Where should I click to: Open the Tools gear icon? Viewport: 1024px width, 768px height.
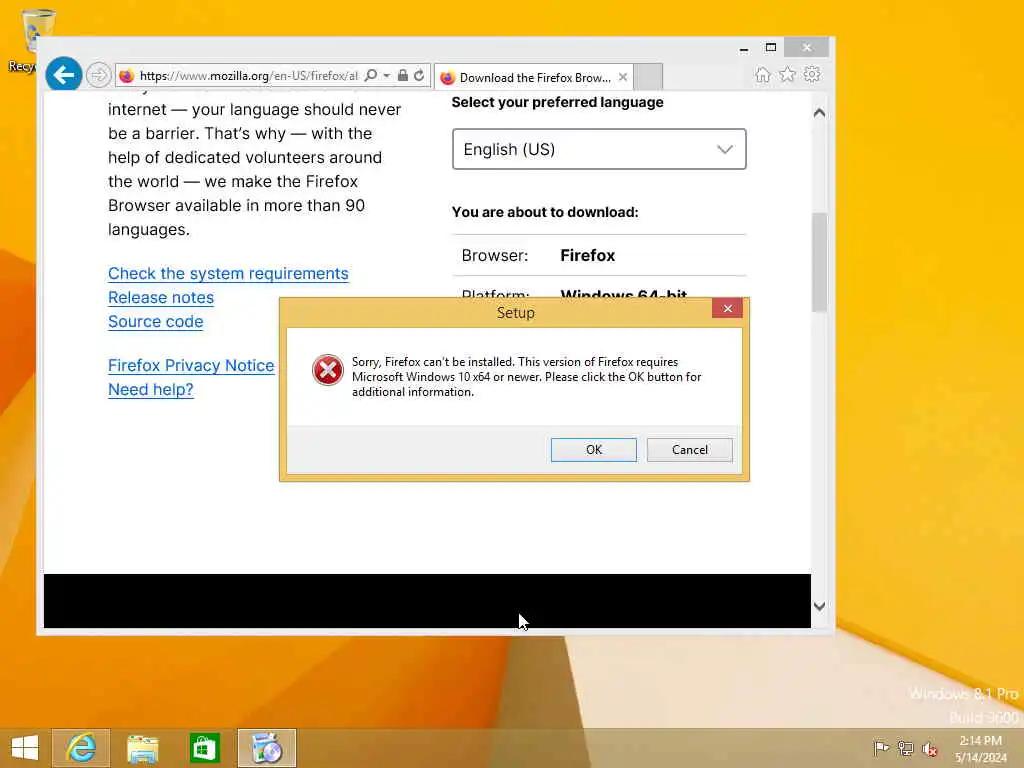812,74
